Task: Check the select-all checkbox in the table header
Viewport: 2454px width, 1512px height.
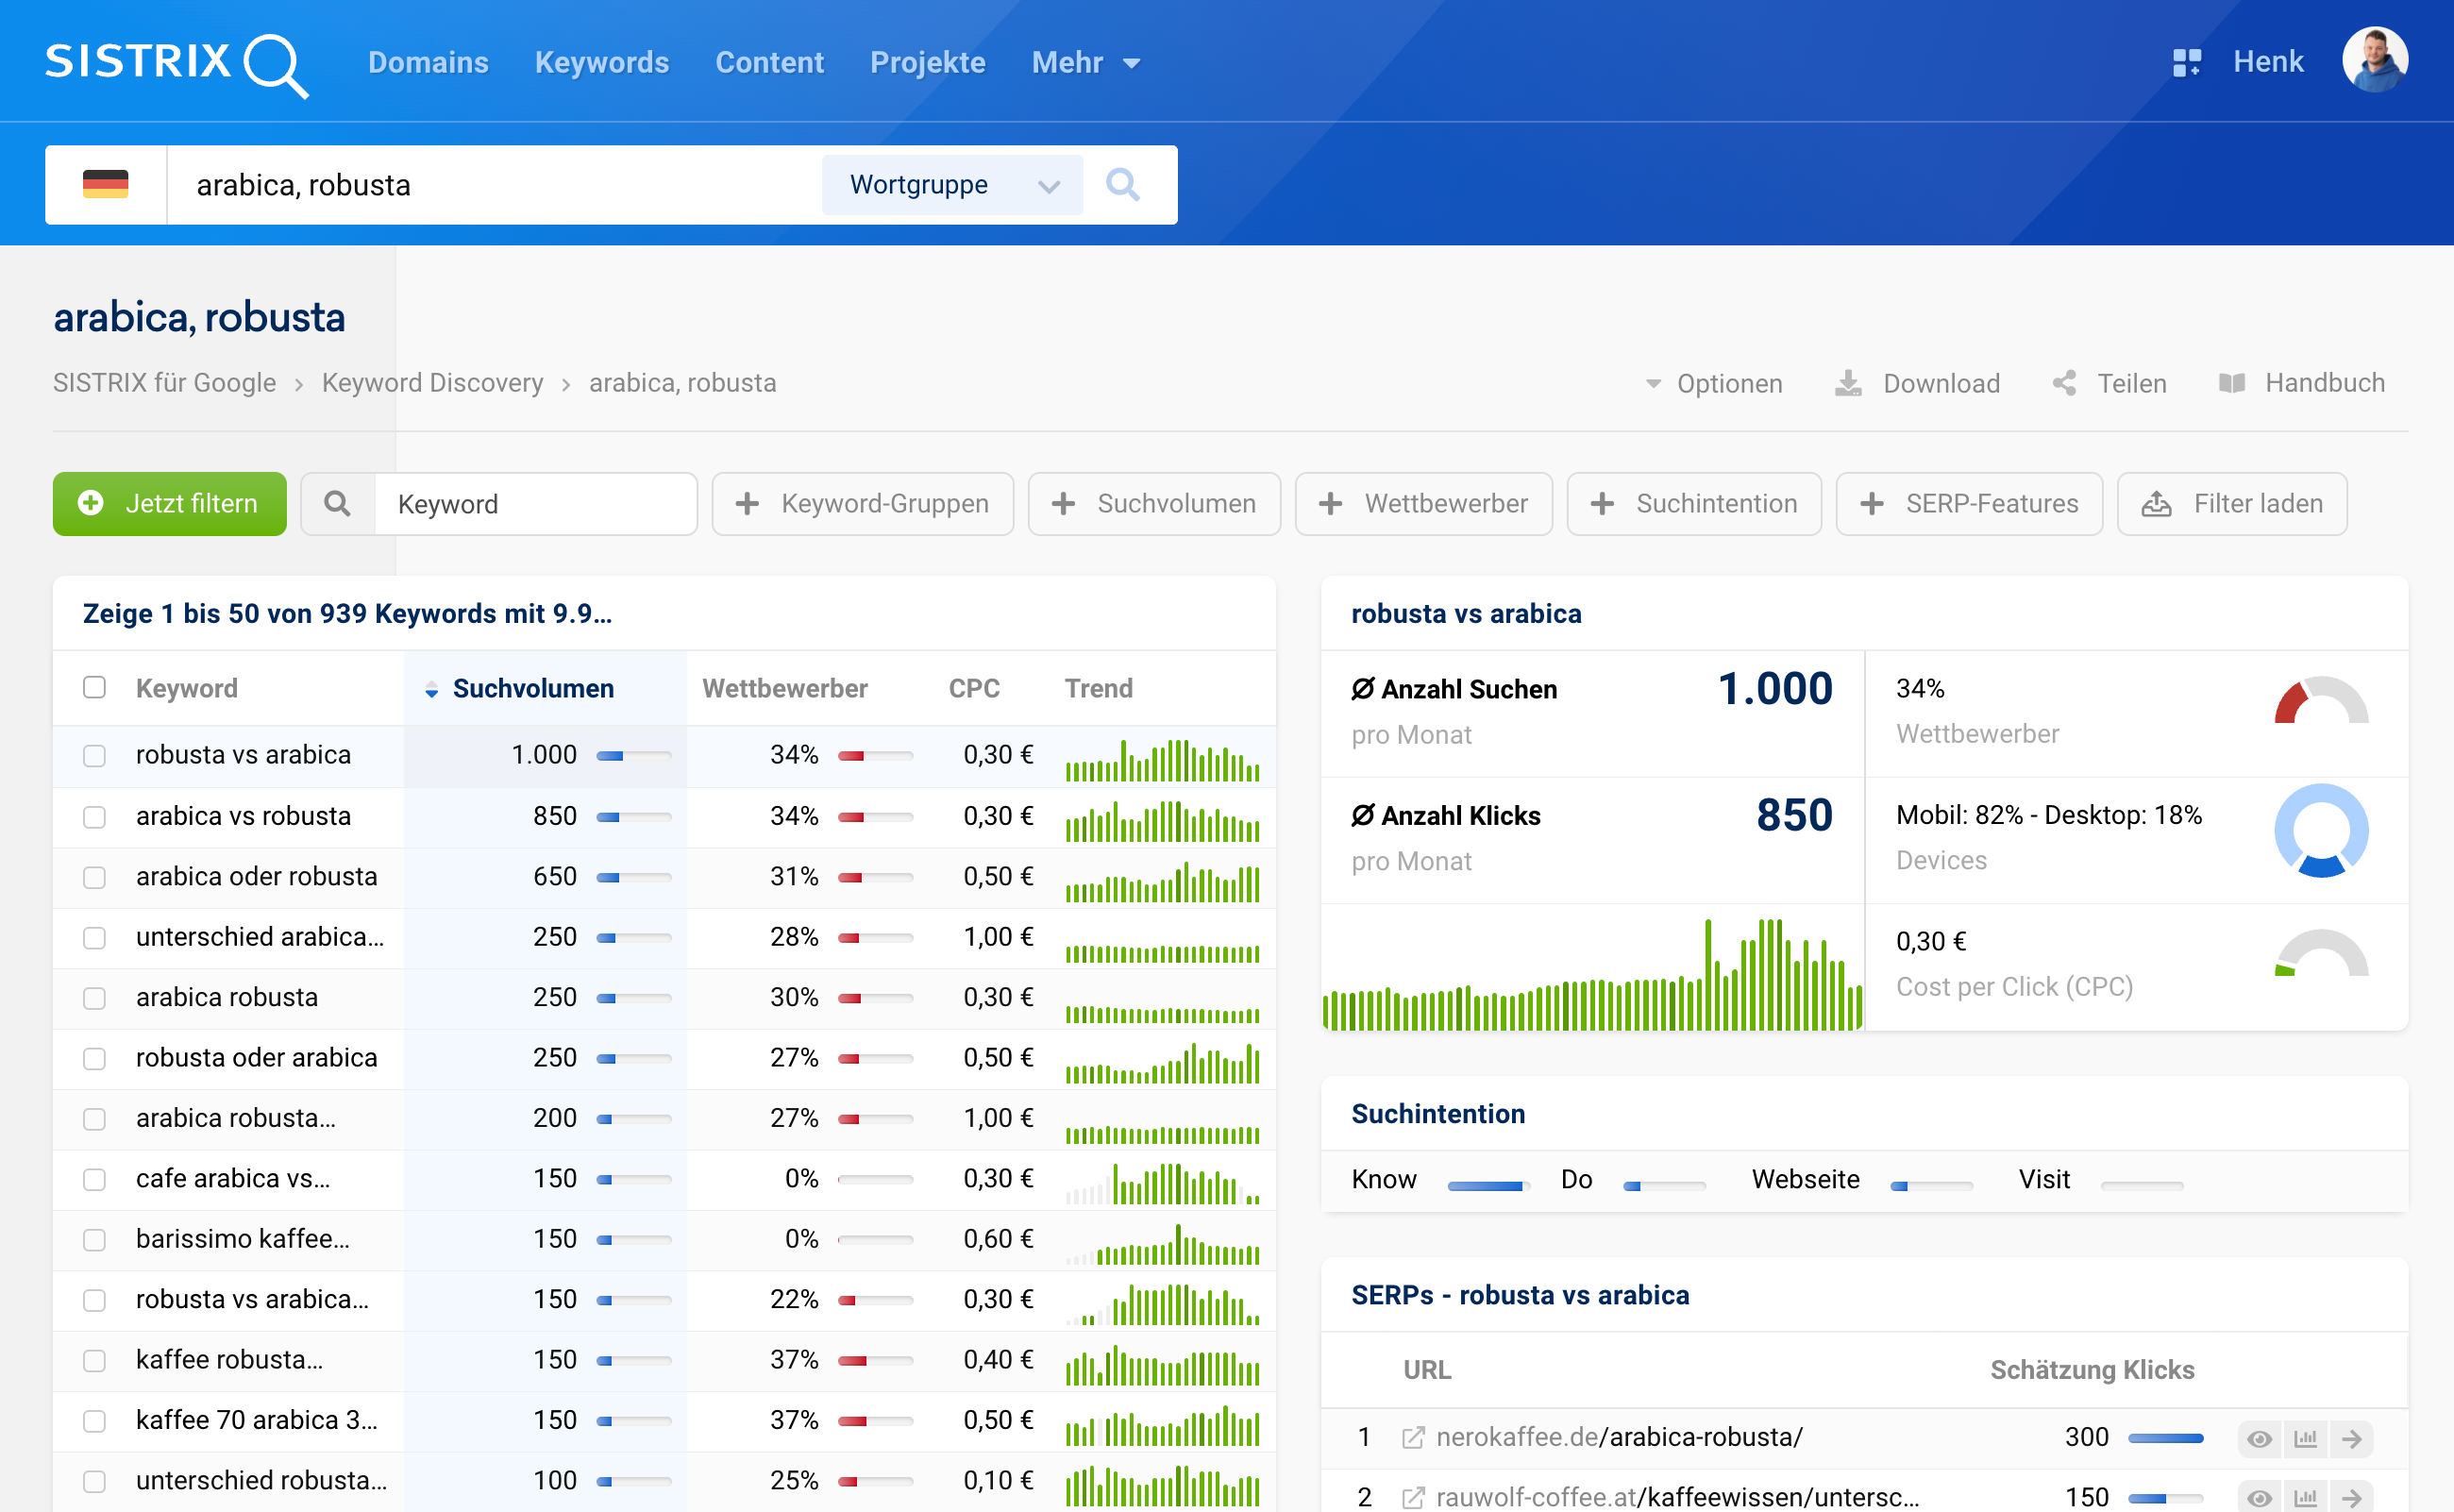Action: point(94,687)
